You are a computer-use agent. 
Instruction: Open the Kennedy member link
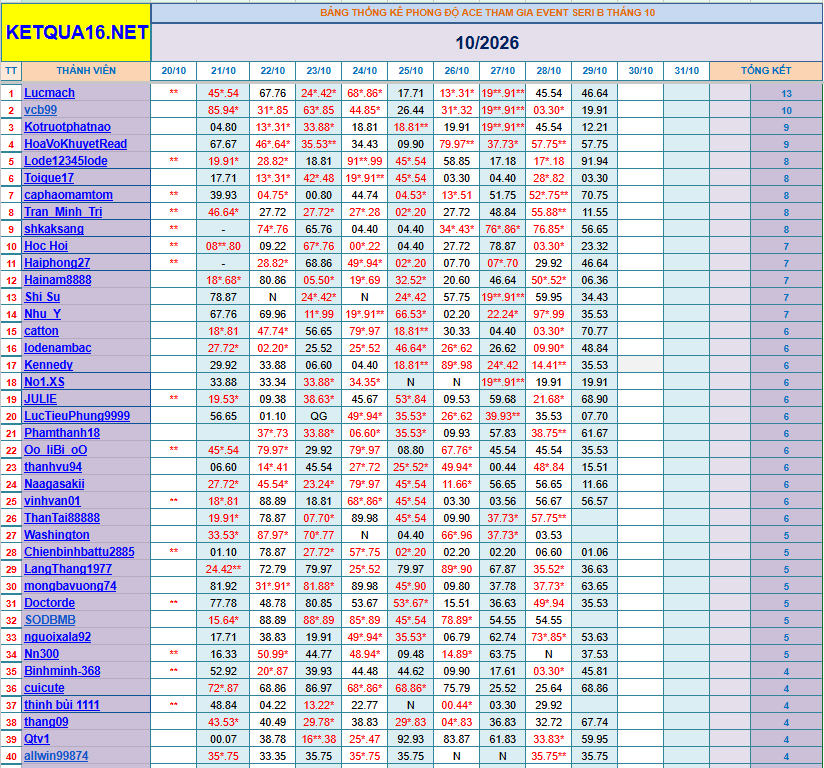(x=48, y=365)
